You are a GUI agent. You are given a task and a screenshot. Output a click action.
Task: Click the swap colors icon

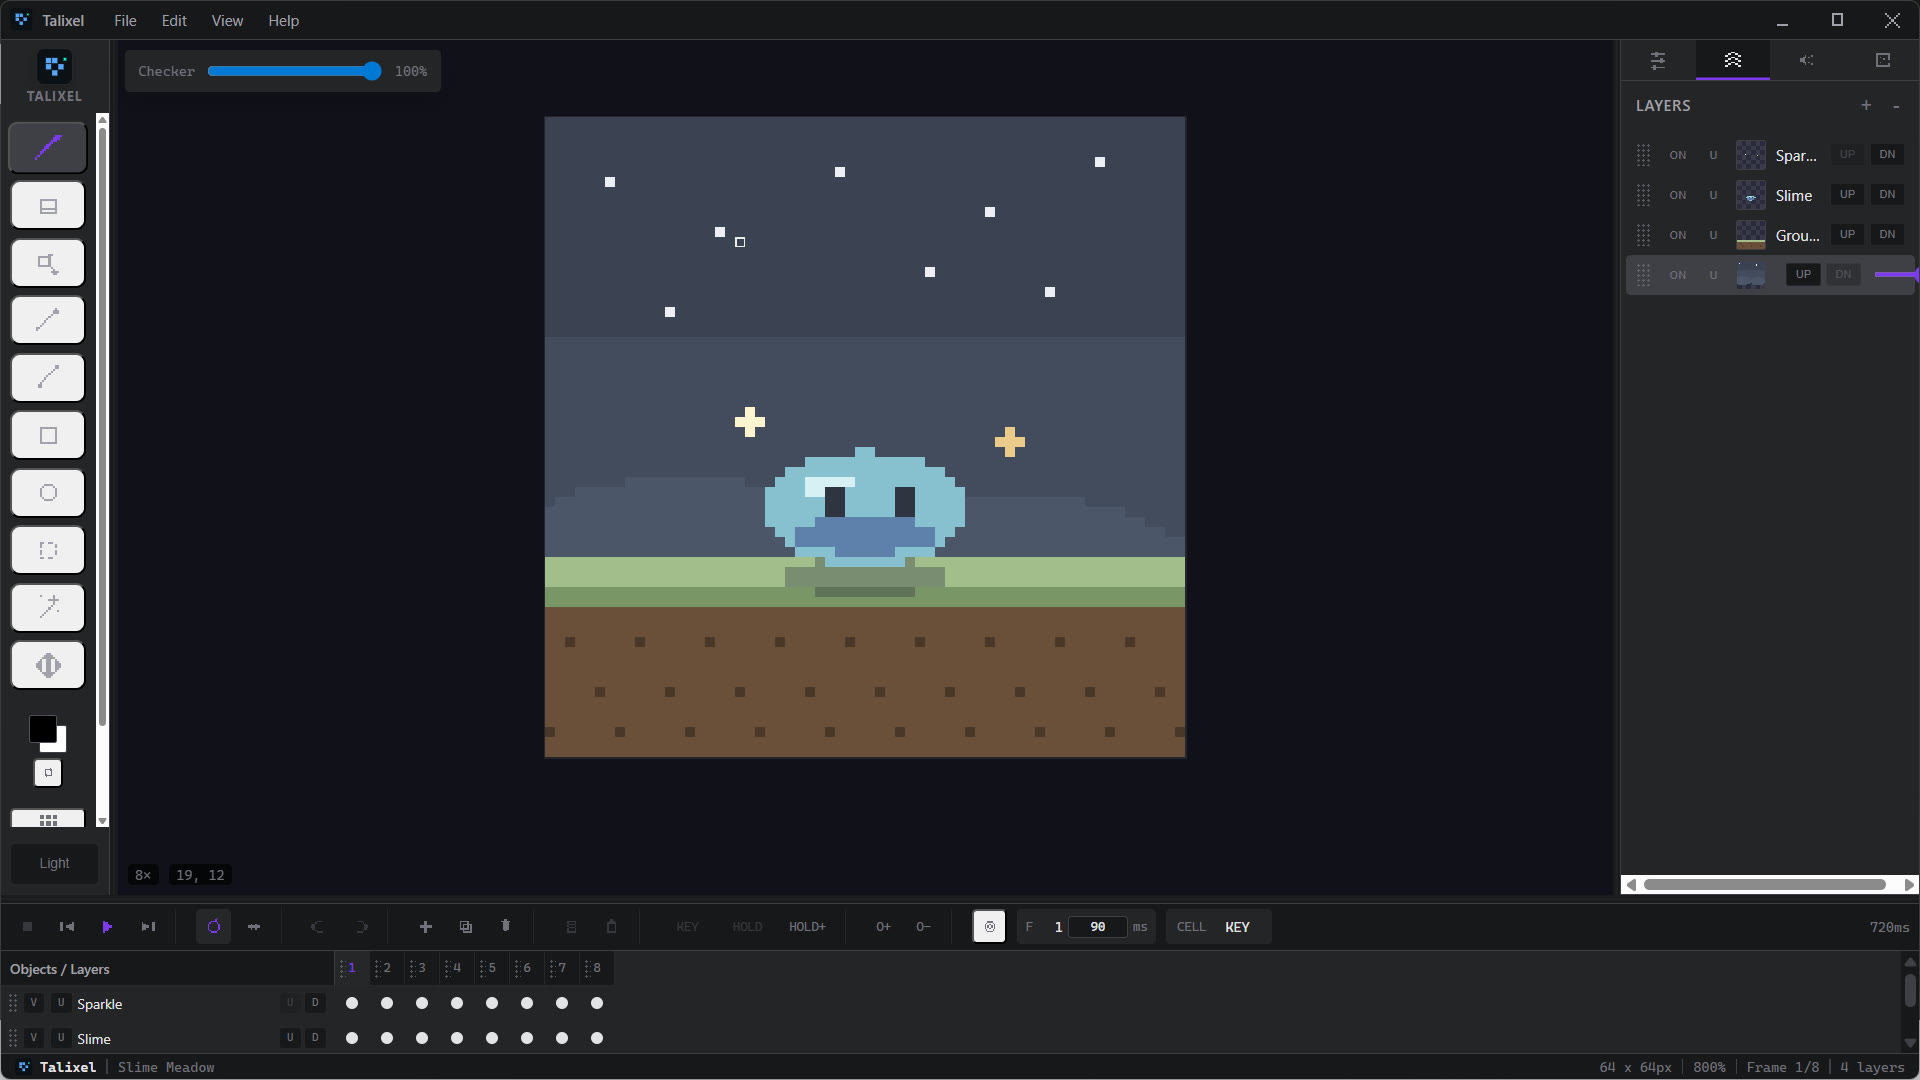48,773
